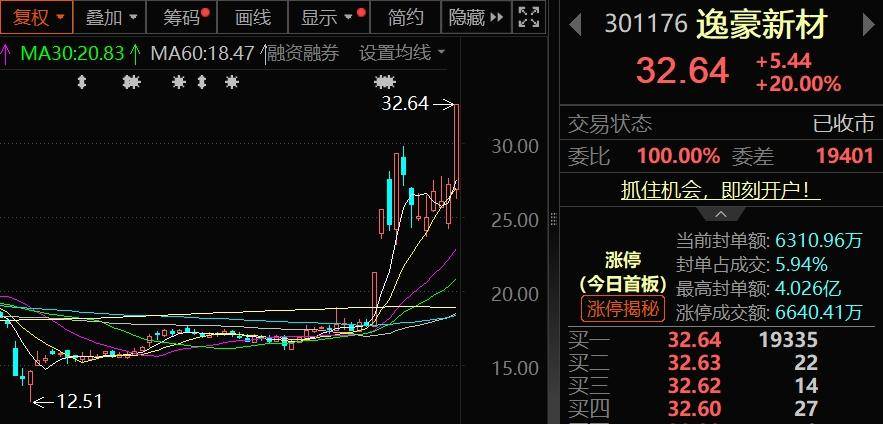This screenshot has width=883, height=424.
Task: Click the green up arrow after MA30 value
Action: tap(135, 53)
